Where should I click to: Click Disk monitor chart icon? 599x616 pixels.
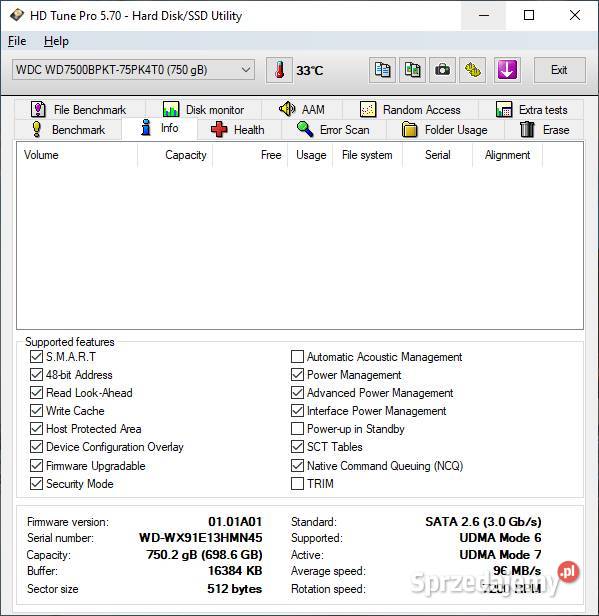click(x=171, y=109)
